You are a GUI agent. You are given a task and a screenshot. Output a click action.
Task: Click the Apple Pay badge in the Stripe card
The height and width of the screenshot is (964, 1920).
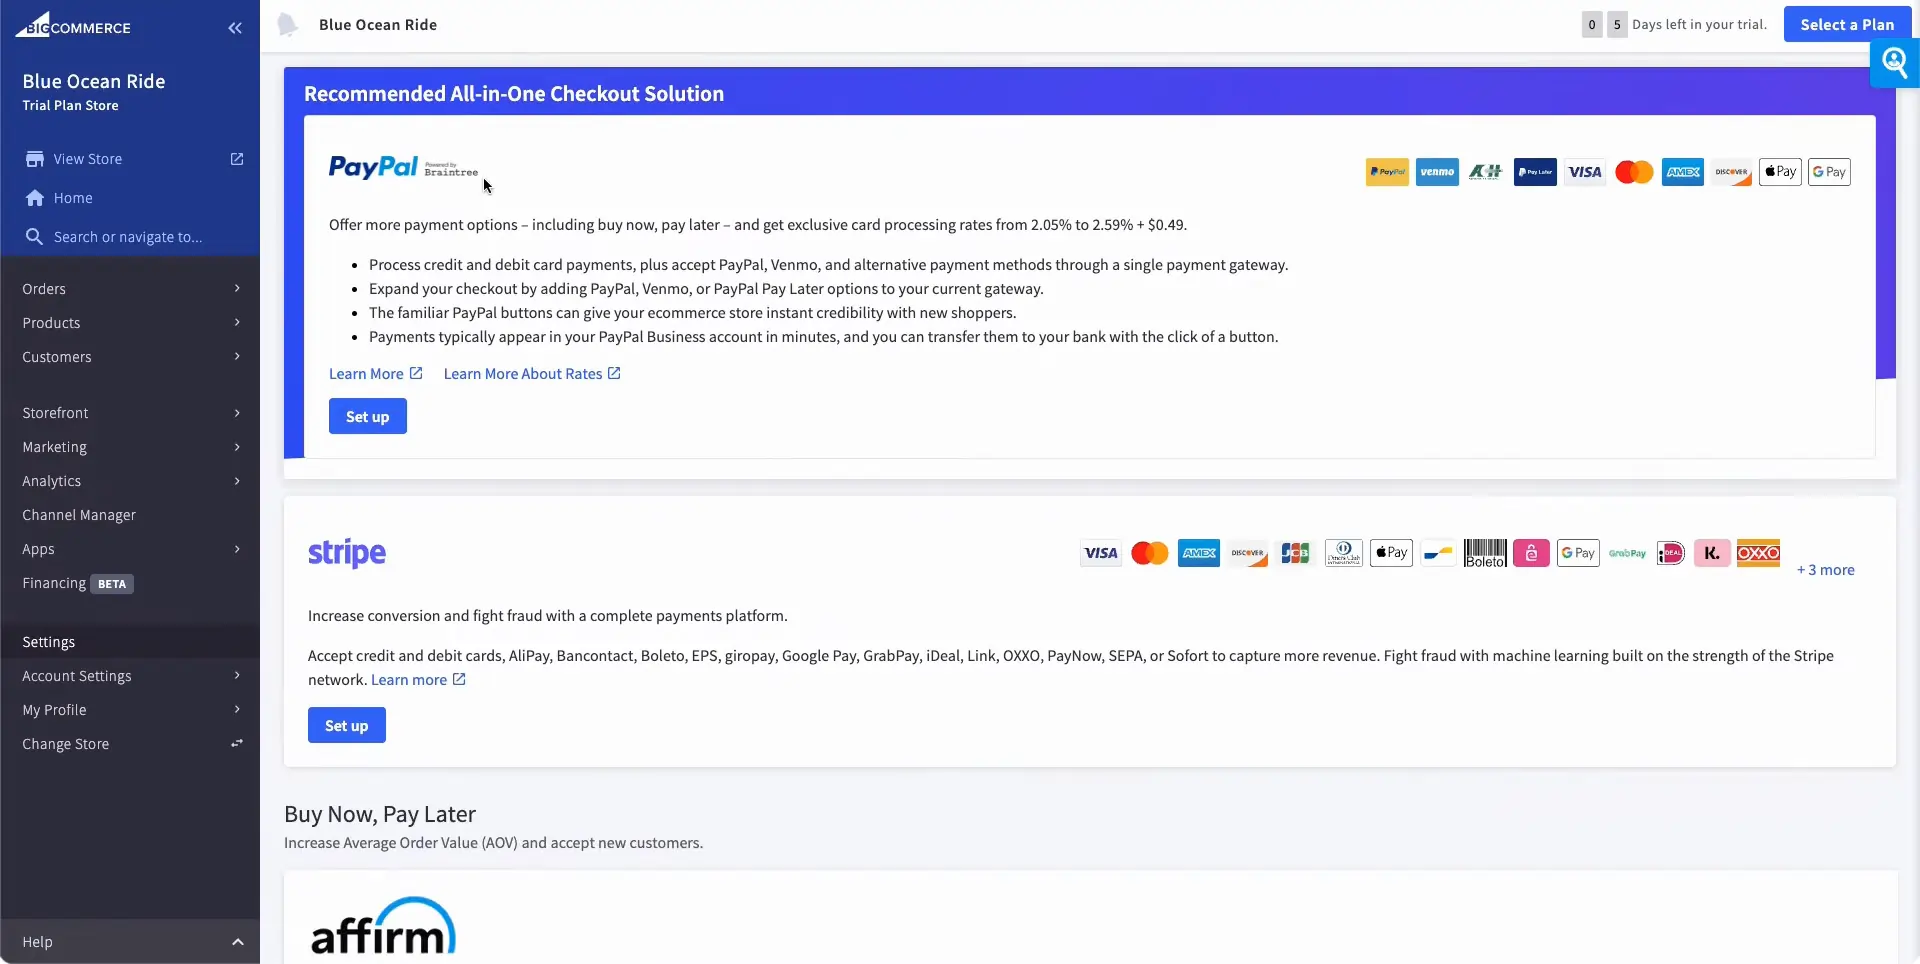coord(1391,553)
